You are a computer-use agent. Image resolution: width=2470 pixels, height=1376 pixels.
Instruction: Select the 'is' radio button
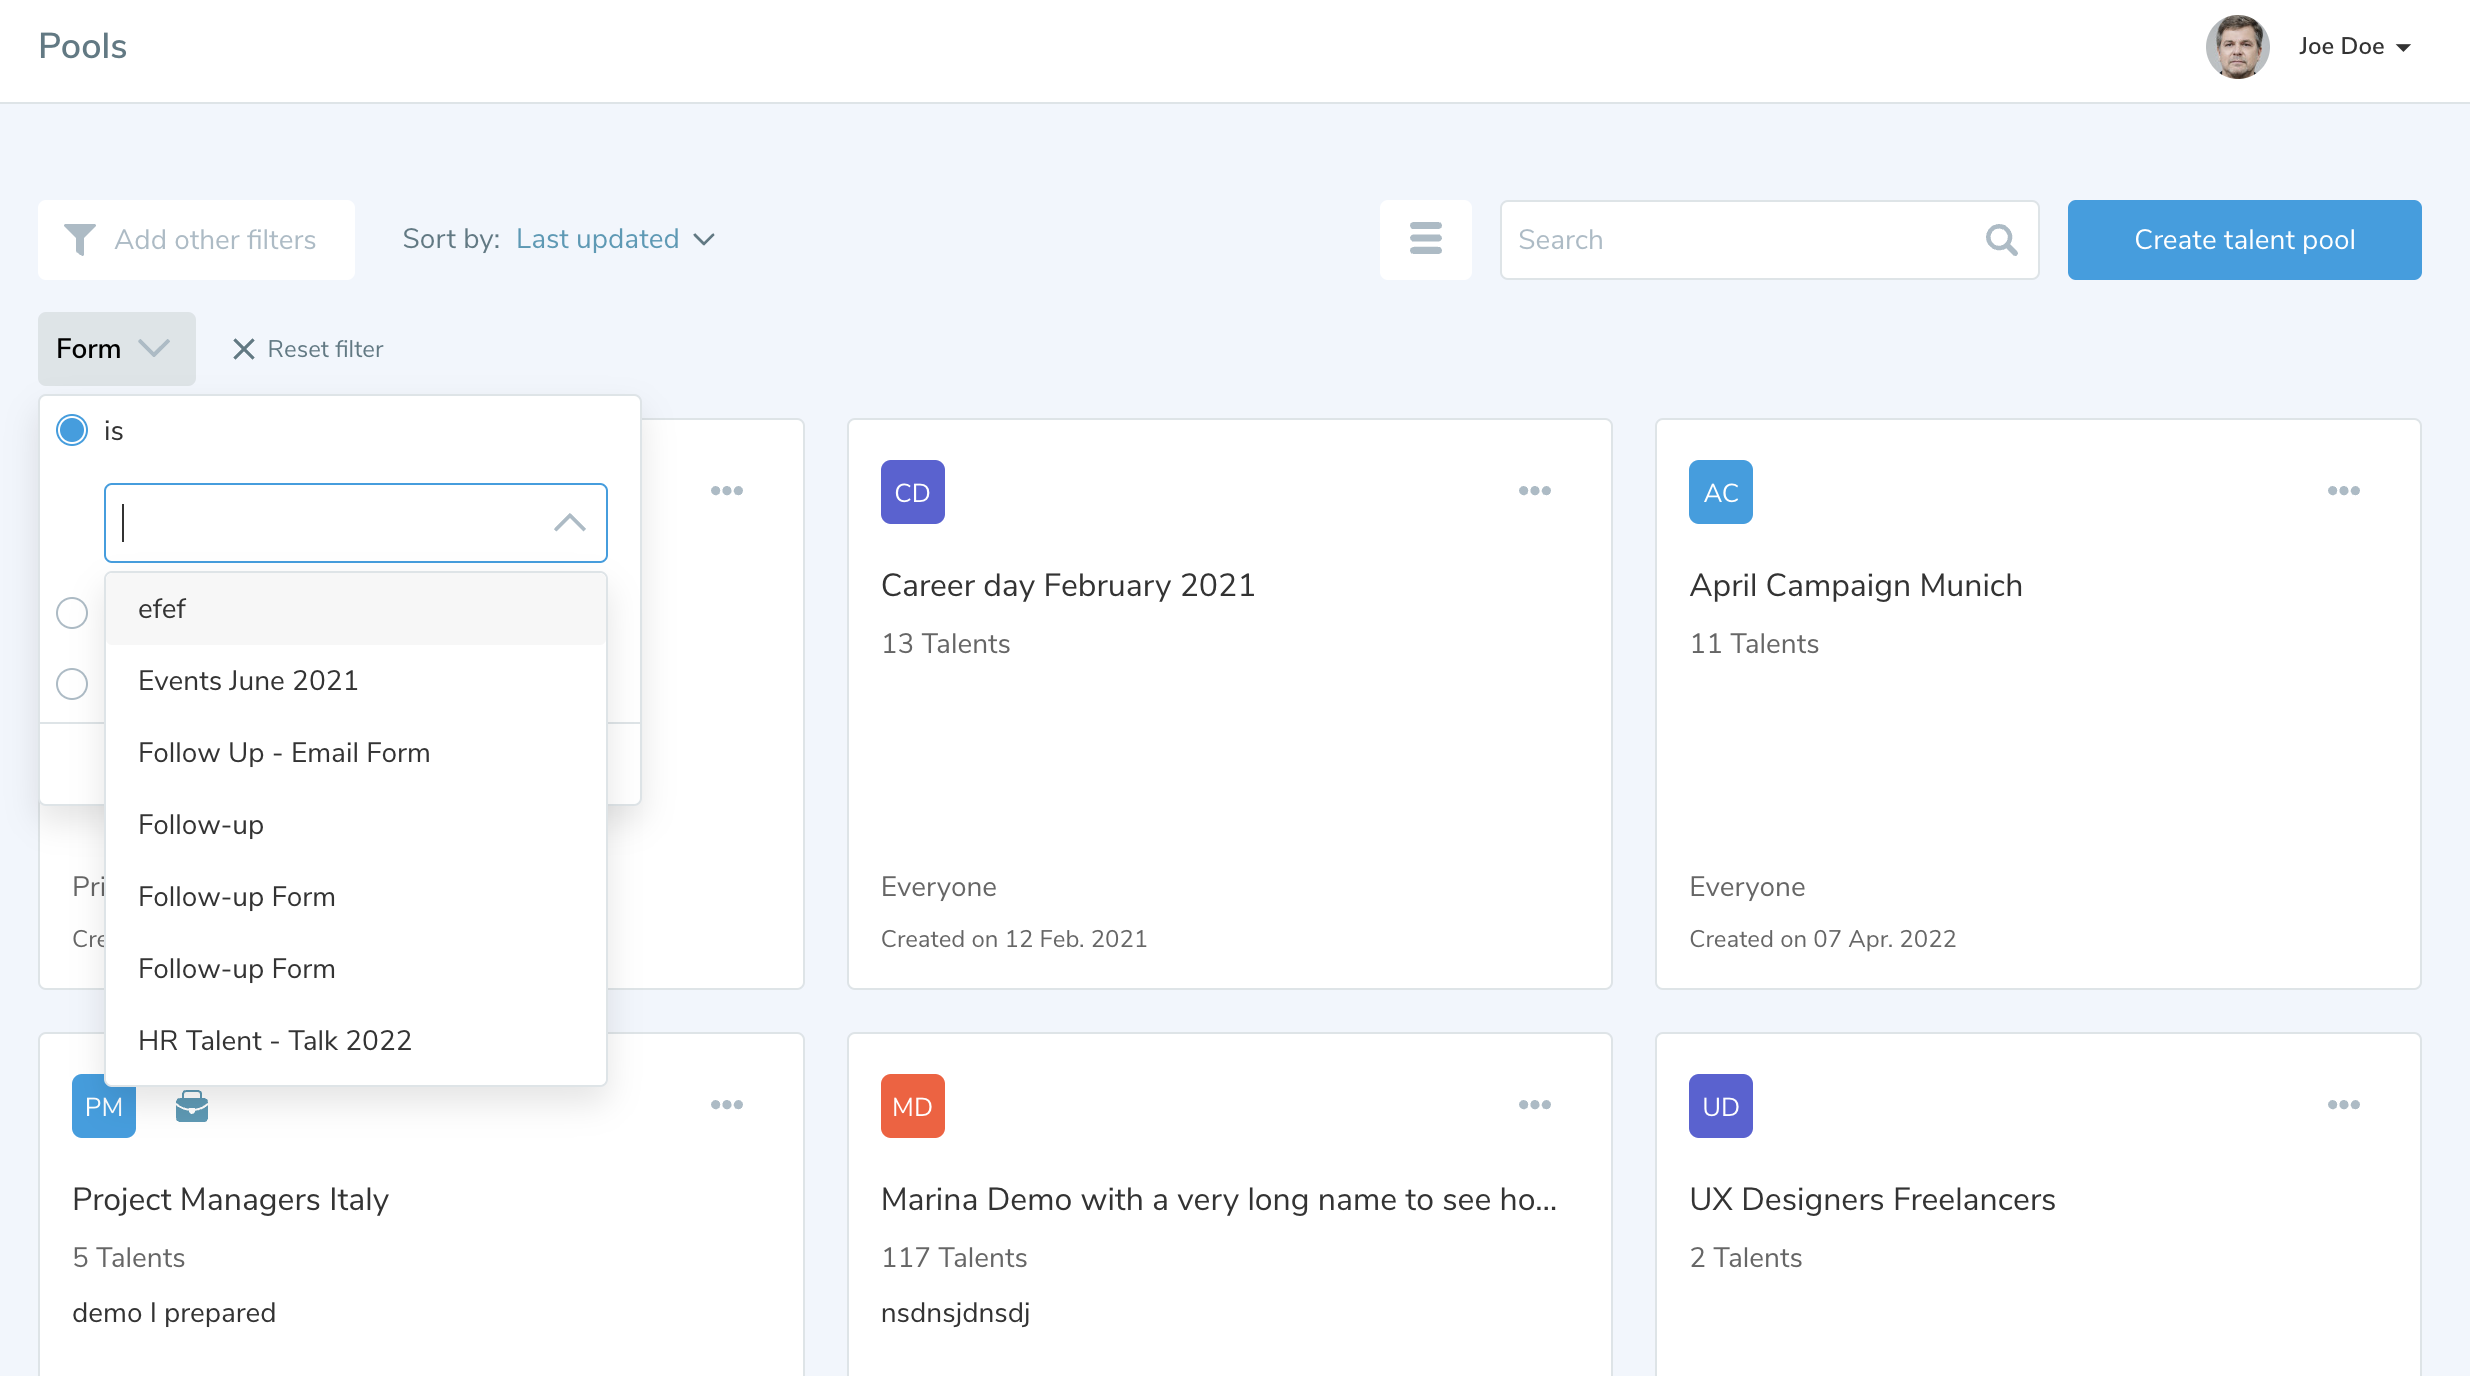tap(72, 430)
